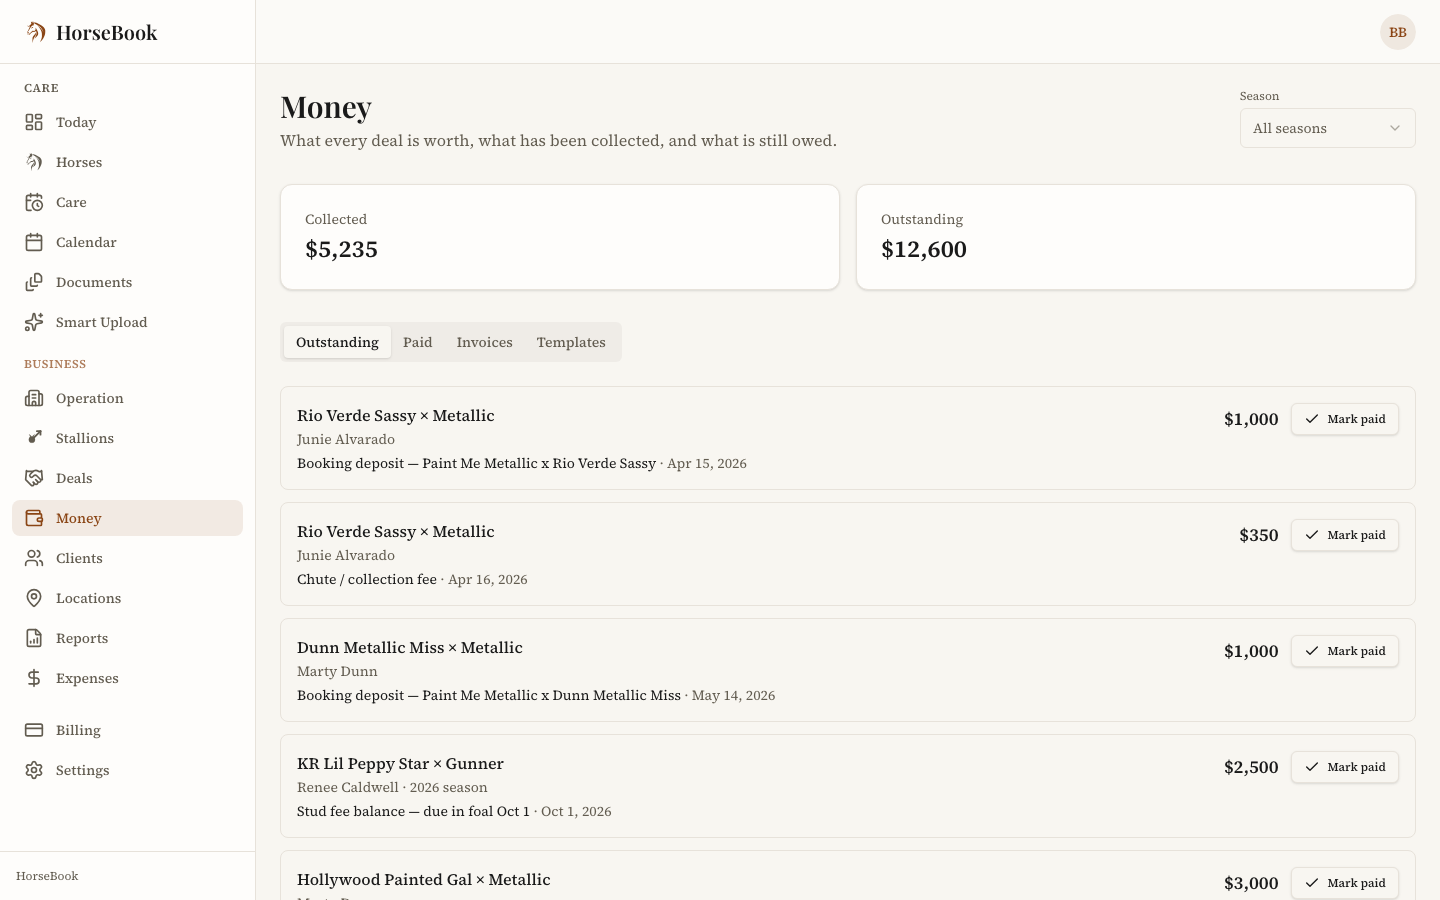Mark paid the Dunn Metallic Miss deposit
The width and height of the screenshot is (1440, 900).
pos(1344,651)
